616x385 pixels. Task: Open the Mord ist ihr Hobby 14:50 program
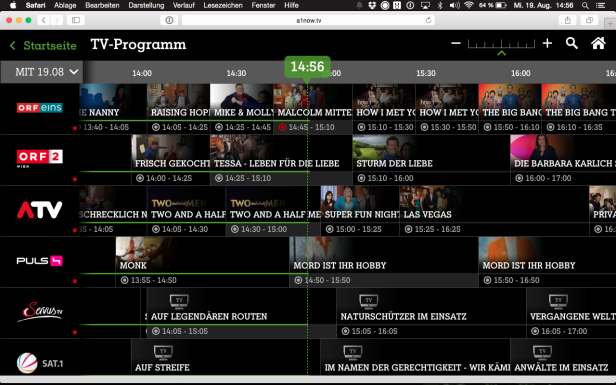(x=383, y=262)
